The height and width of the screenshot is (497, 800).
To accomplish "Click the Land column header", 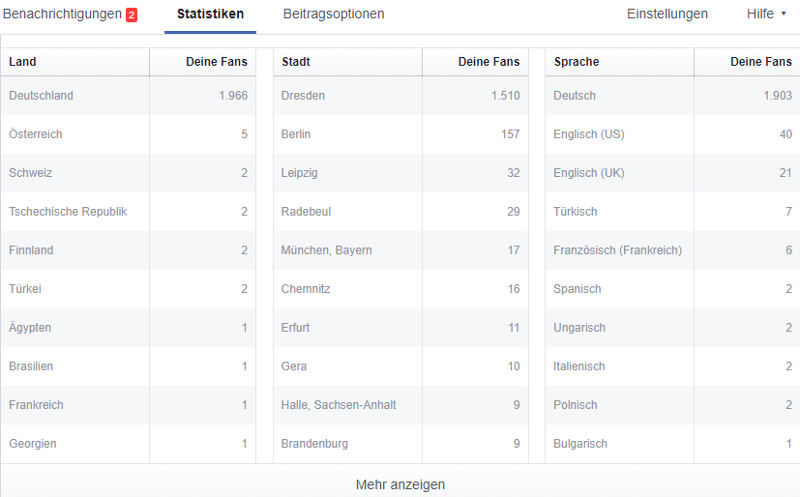I will pos(23,62).
